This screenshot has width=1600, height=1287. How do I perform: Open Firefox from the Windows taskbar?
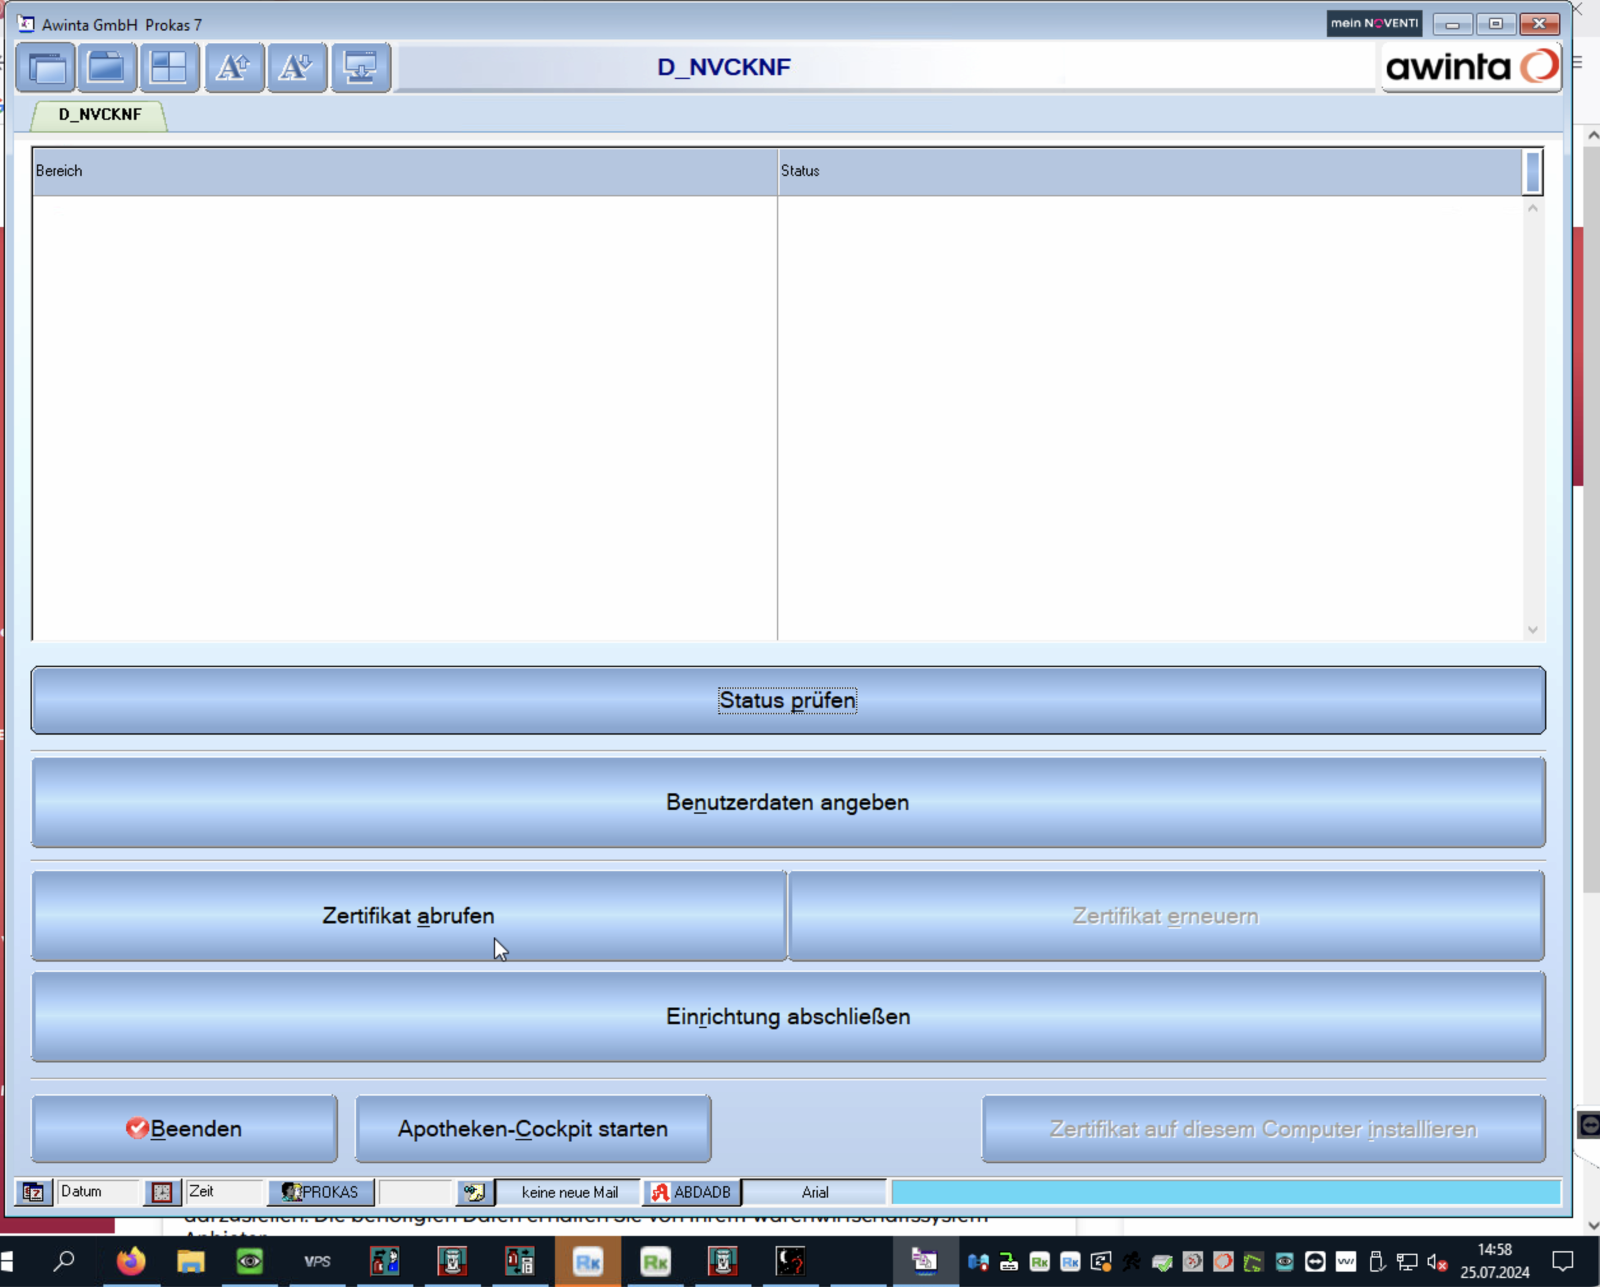pyautogui.click(x=130, y=1262)
